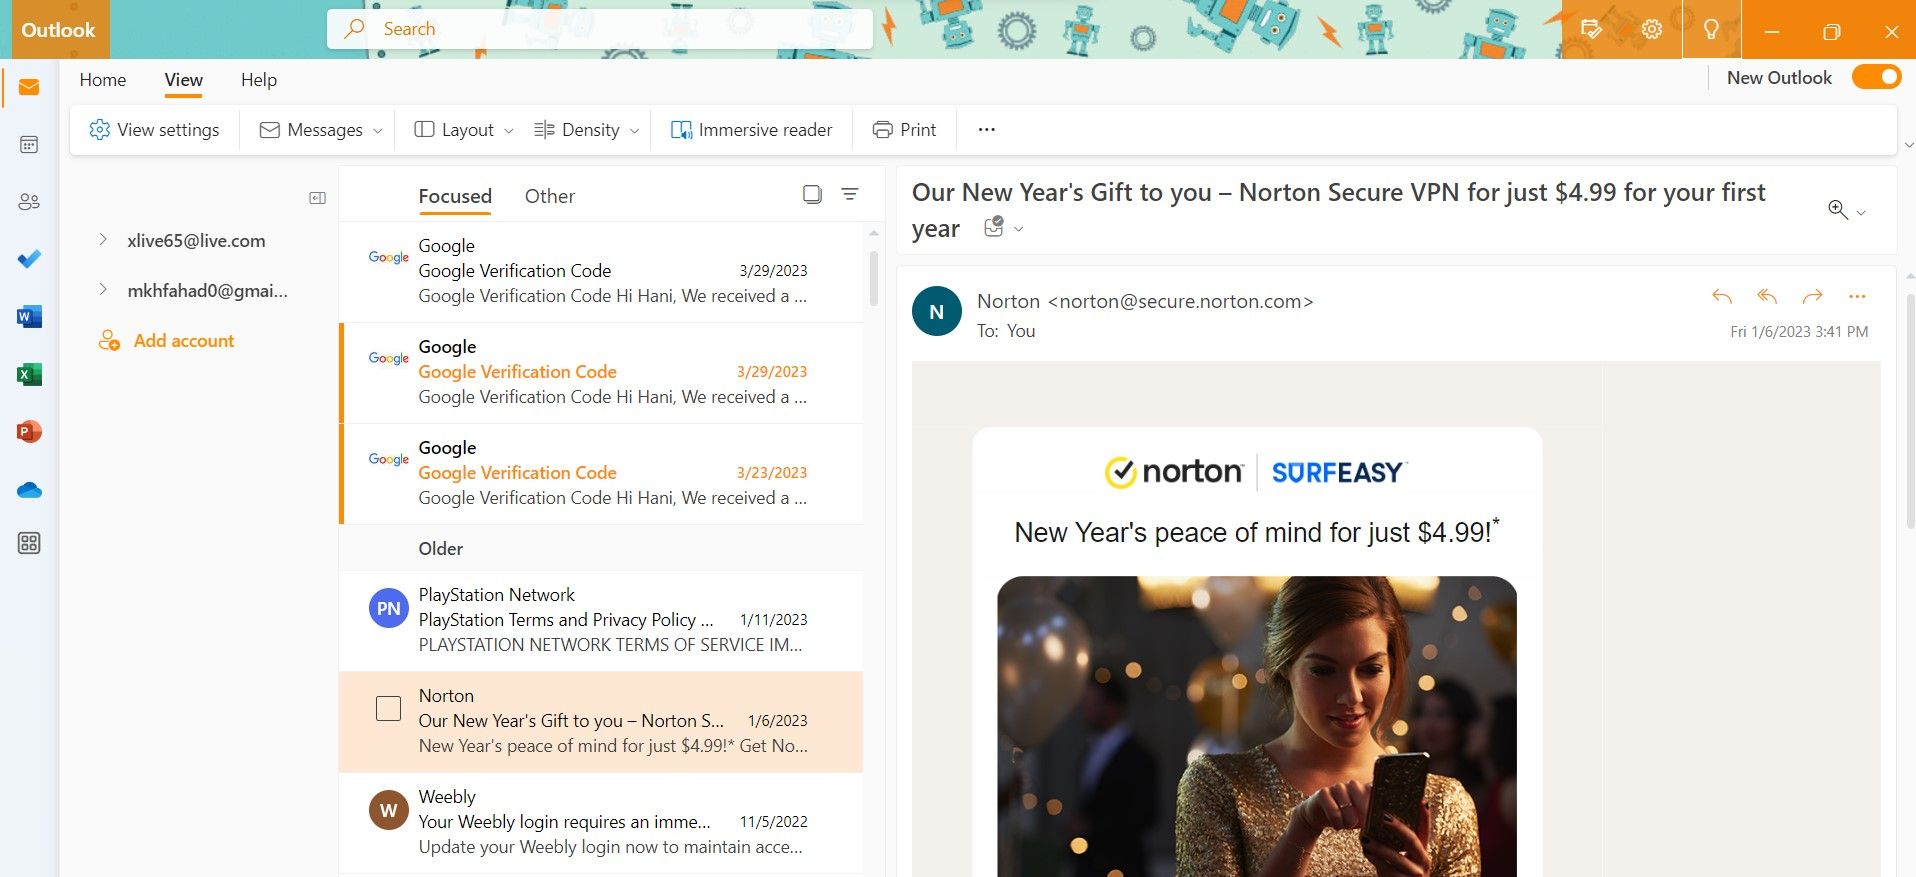This screenshot has height=877, width=1916.
Task: Expand the xlive65@live.com account
Action: pyautogui.click(x=103, y=240)
